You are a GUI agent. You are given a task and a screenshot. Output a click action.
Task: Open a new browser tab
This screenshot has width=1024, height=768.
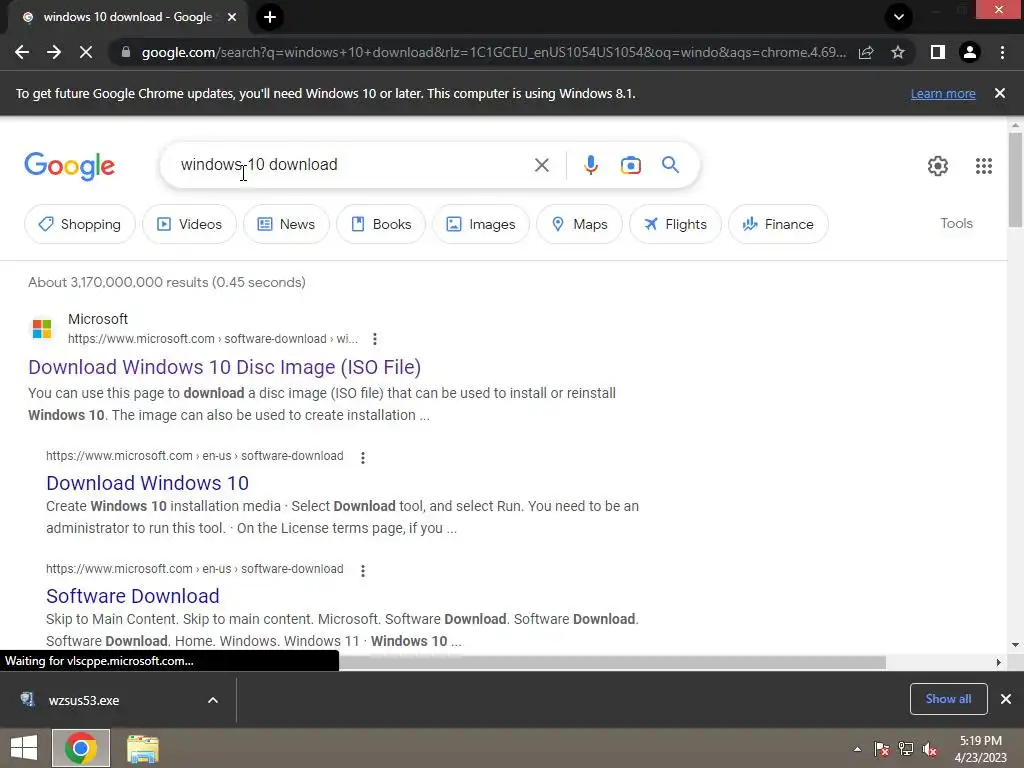tap(270, 17)
